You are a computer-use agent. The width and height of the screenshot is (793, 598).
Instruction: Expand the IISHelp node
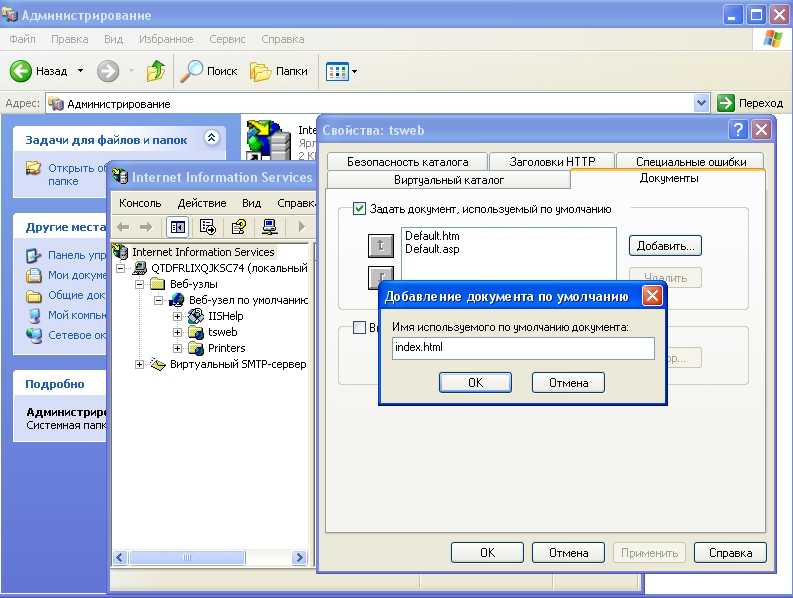click(177, 316)
